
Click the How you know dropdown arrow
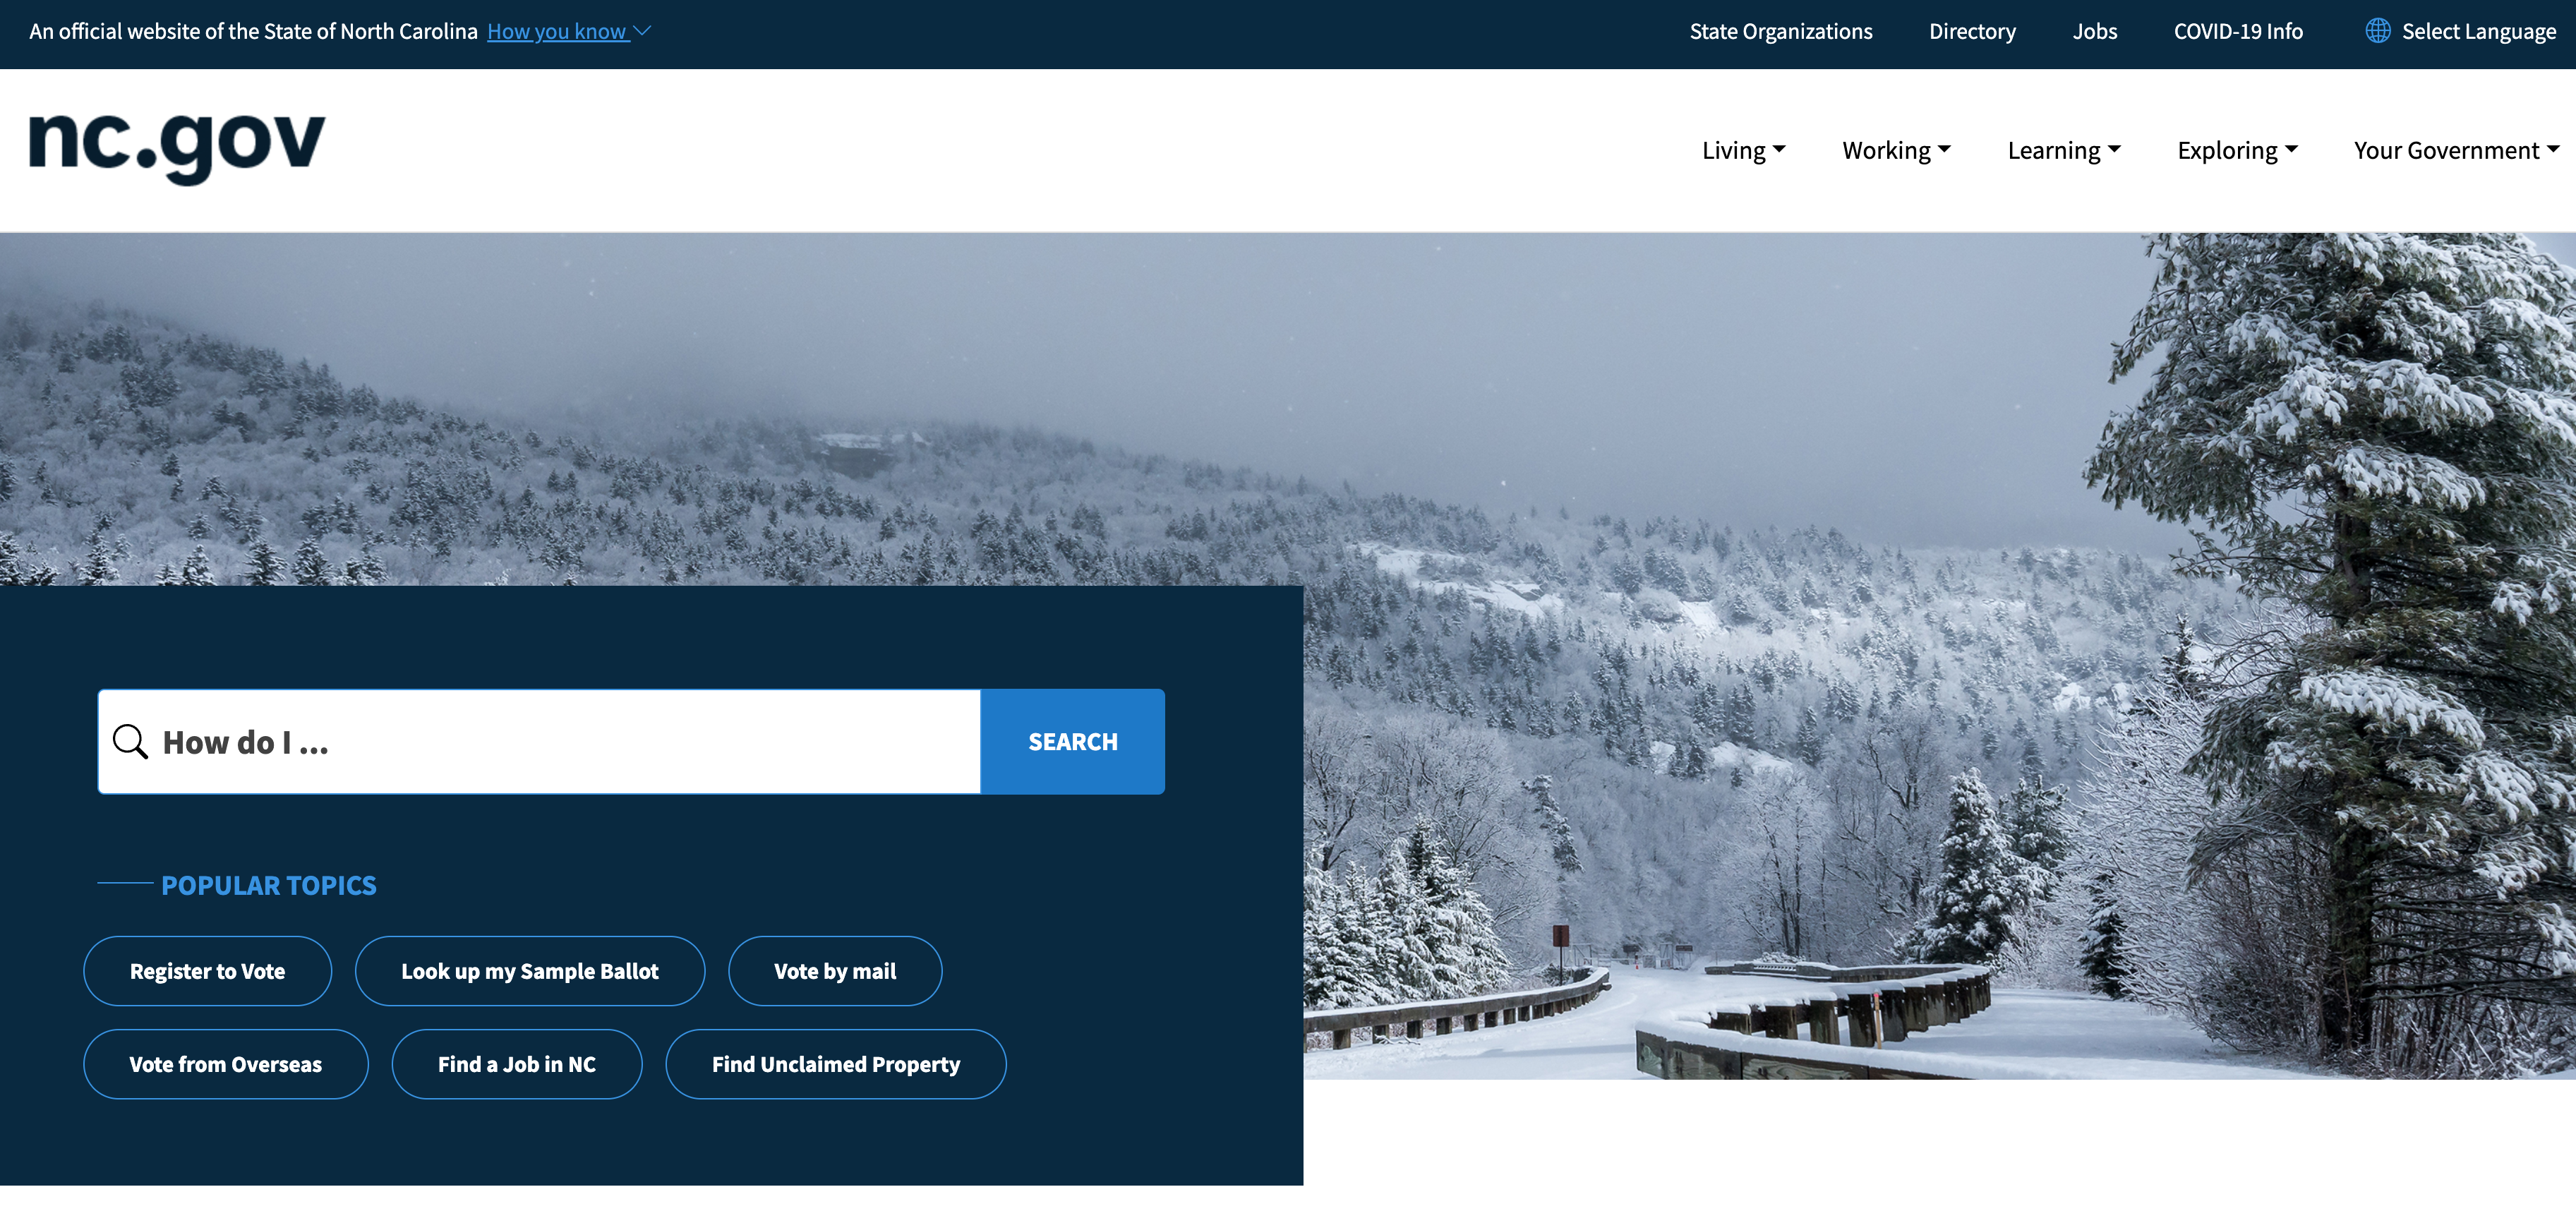coord(647,31)
